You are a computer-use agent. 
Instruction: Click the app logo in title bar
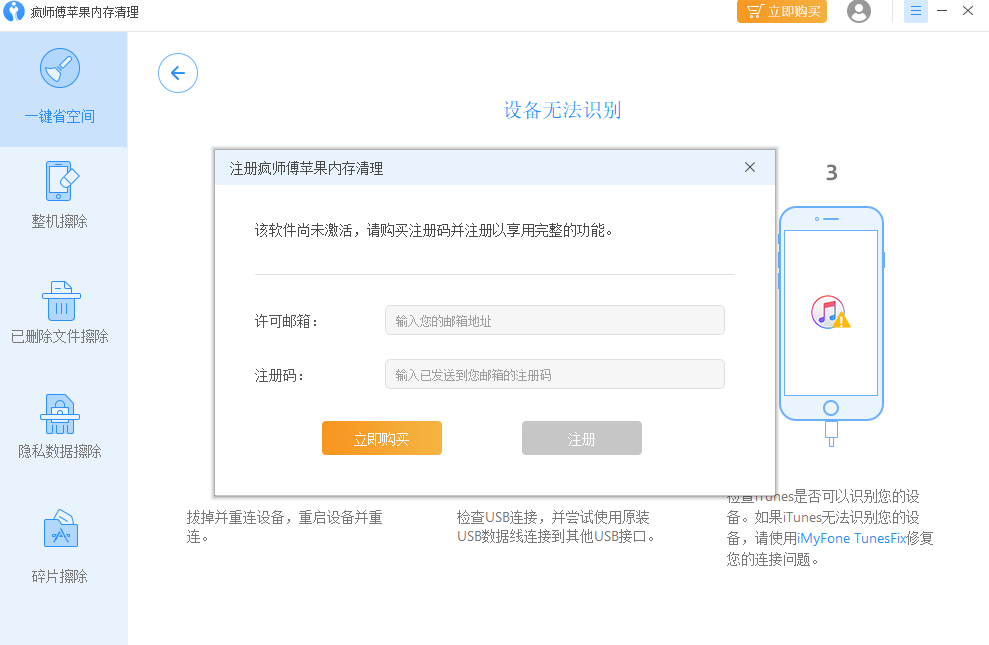[13, 11]
